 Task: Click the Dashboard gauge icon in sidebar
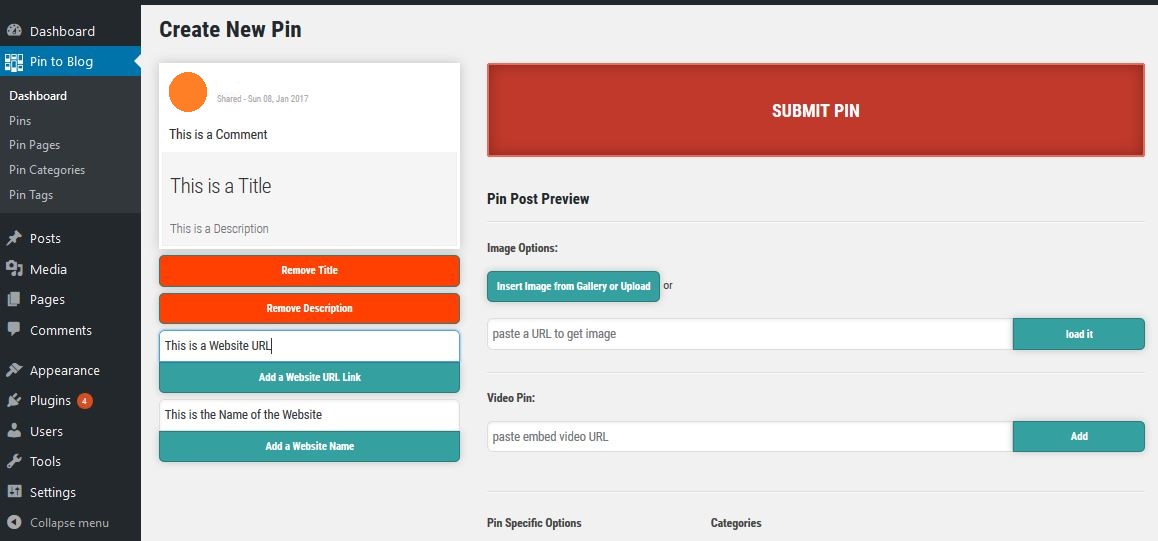tap(14, 31)
